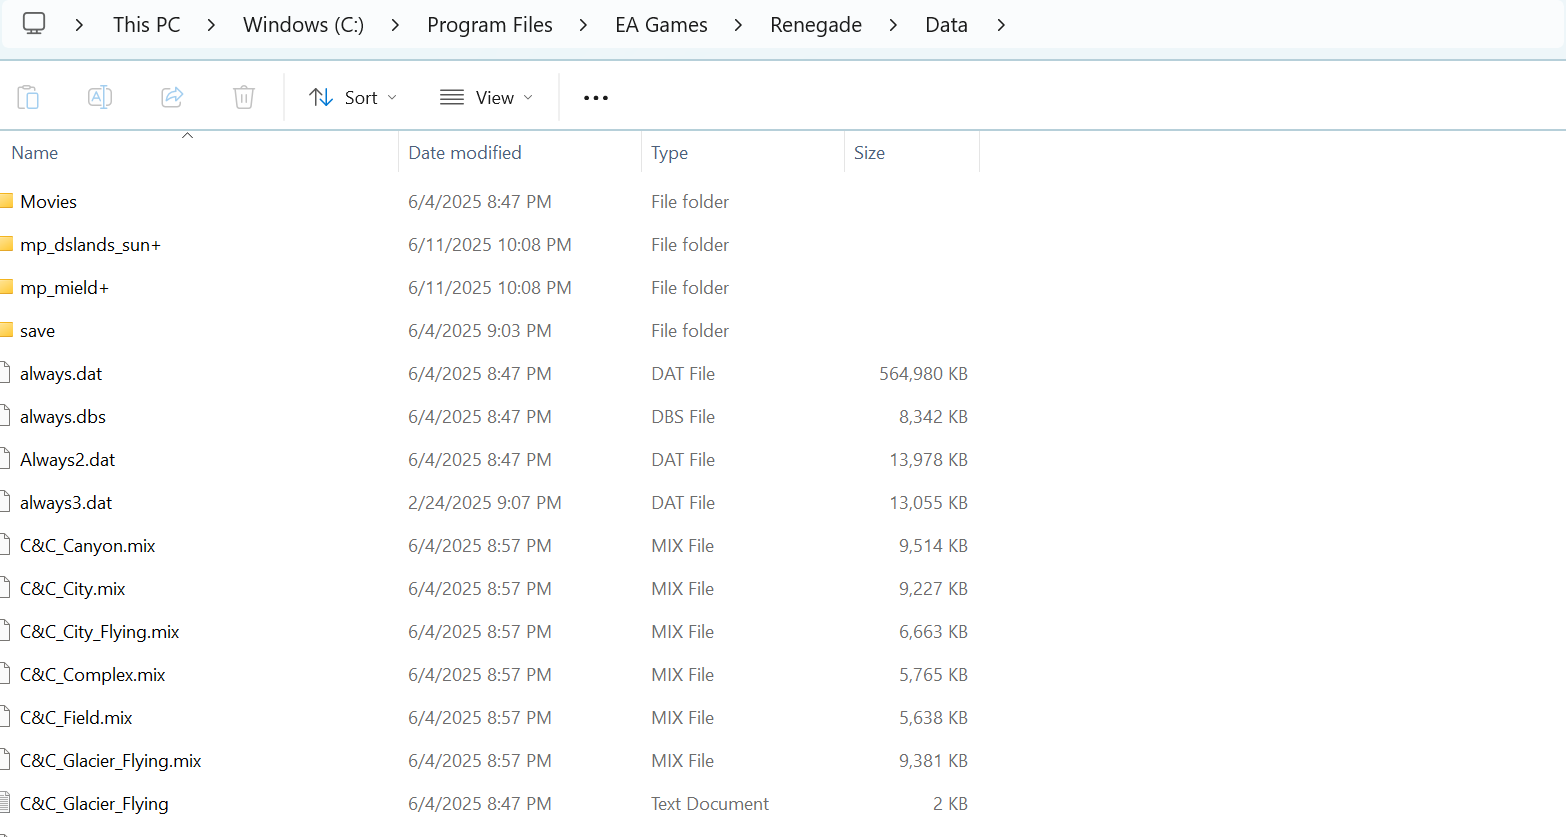This screenshot has width=1566, height=837.
Task: Click the Rename icon in toolbar
Action: [x=100, y=97]
